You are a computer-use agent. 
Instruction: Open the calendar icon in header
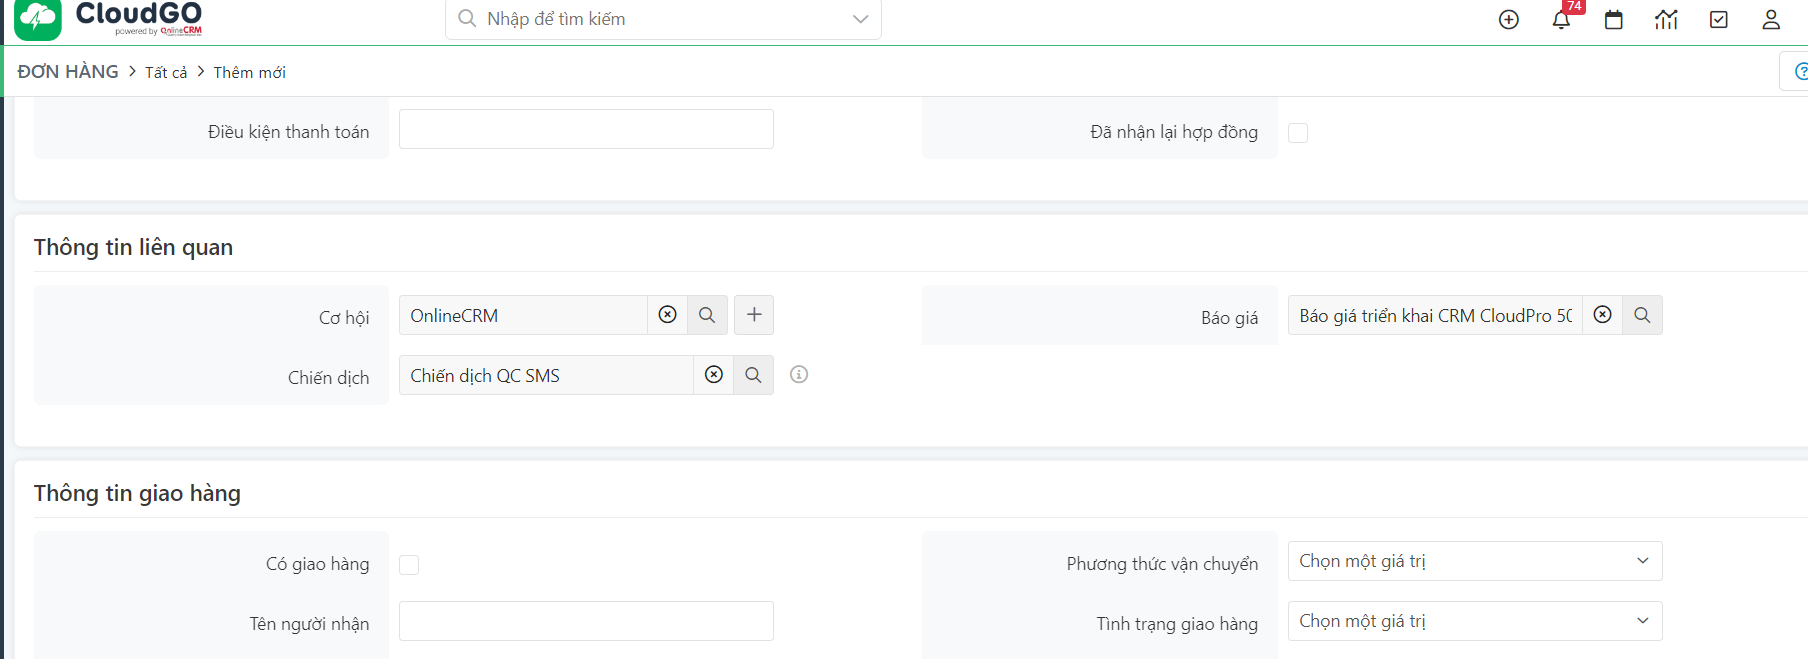pyautogui.click(x=1614, y=20)
